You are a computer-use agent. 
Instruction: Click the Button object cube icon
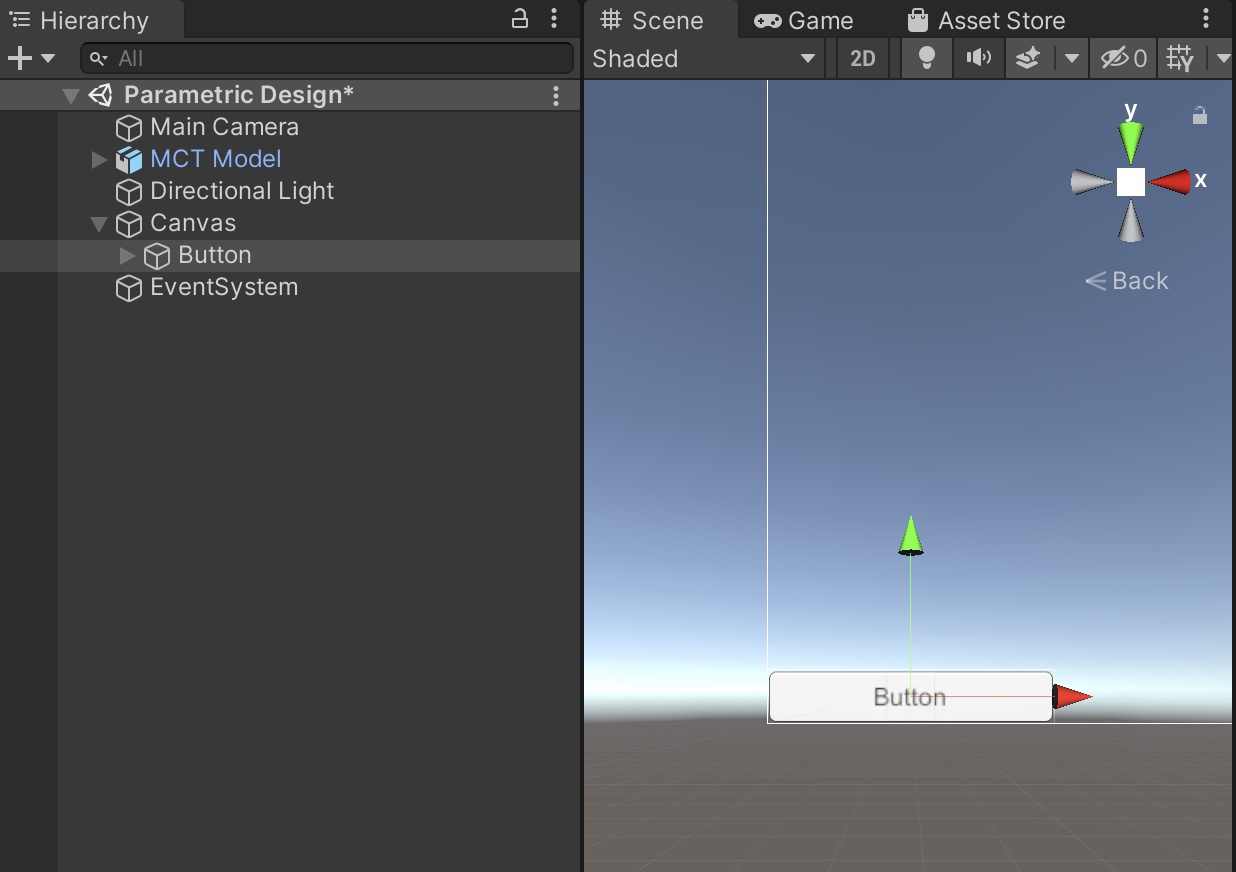point(157,256)
